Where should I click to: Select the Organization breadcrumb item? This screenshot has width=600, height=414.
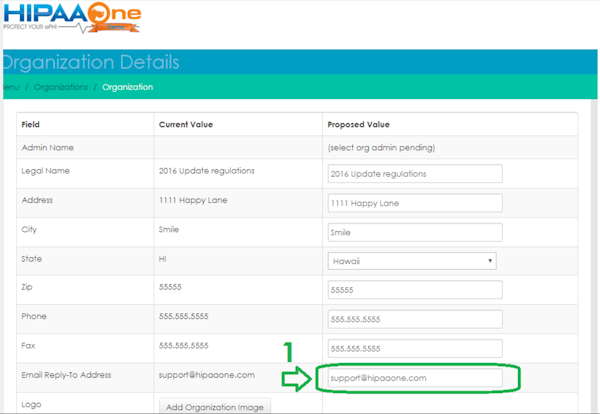click(x=127, y=87)
